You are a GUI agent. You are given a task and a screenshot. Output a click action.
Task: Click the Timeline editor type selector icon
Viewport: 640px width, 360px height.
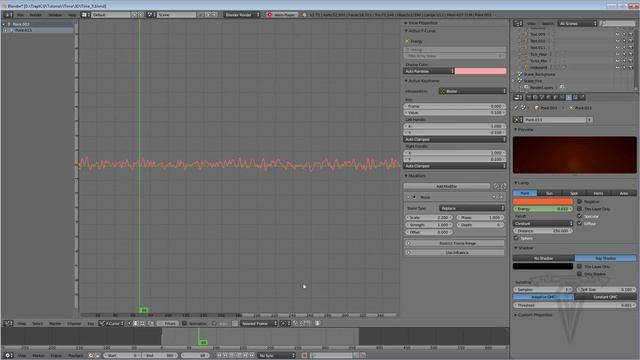8,356
